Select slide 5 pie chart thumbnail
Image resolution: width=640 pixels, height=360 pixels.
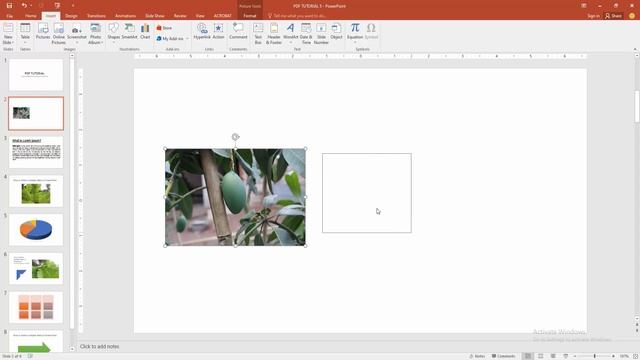(36, 230)
